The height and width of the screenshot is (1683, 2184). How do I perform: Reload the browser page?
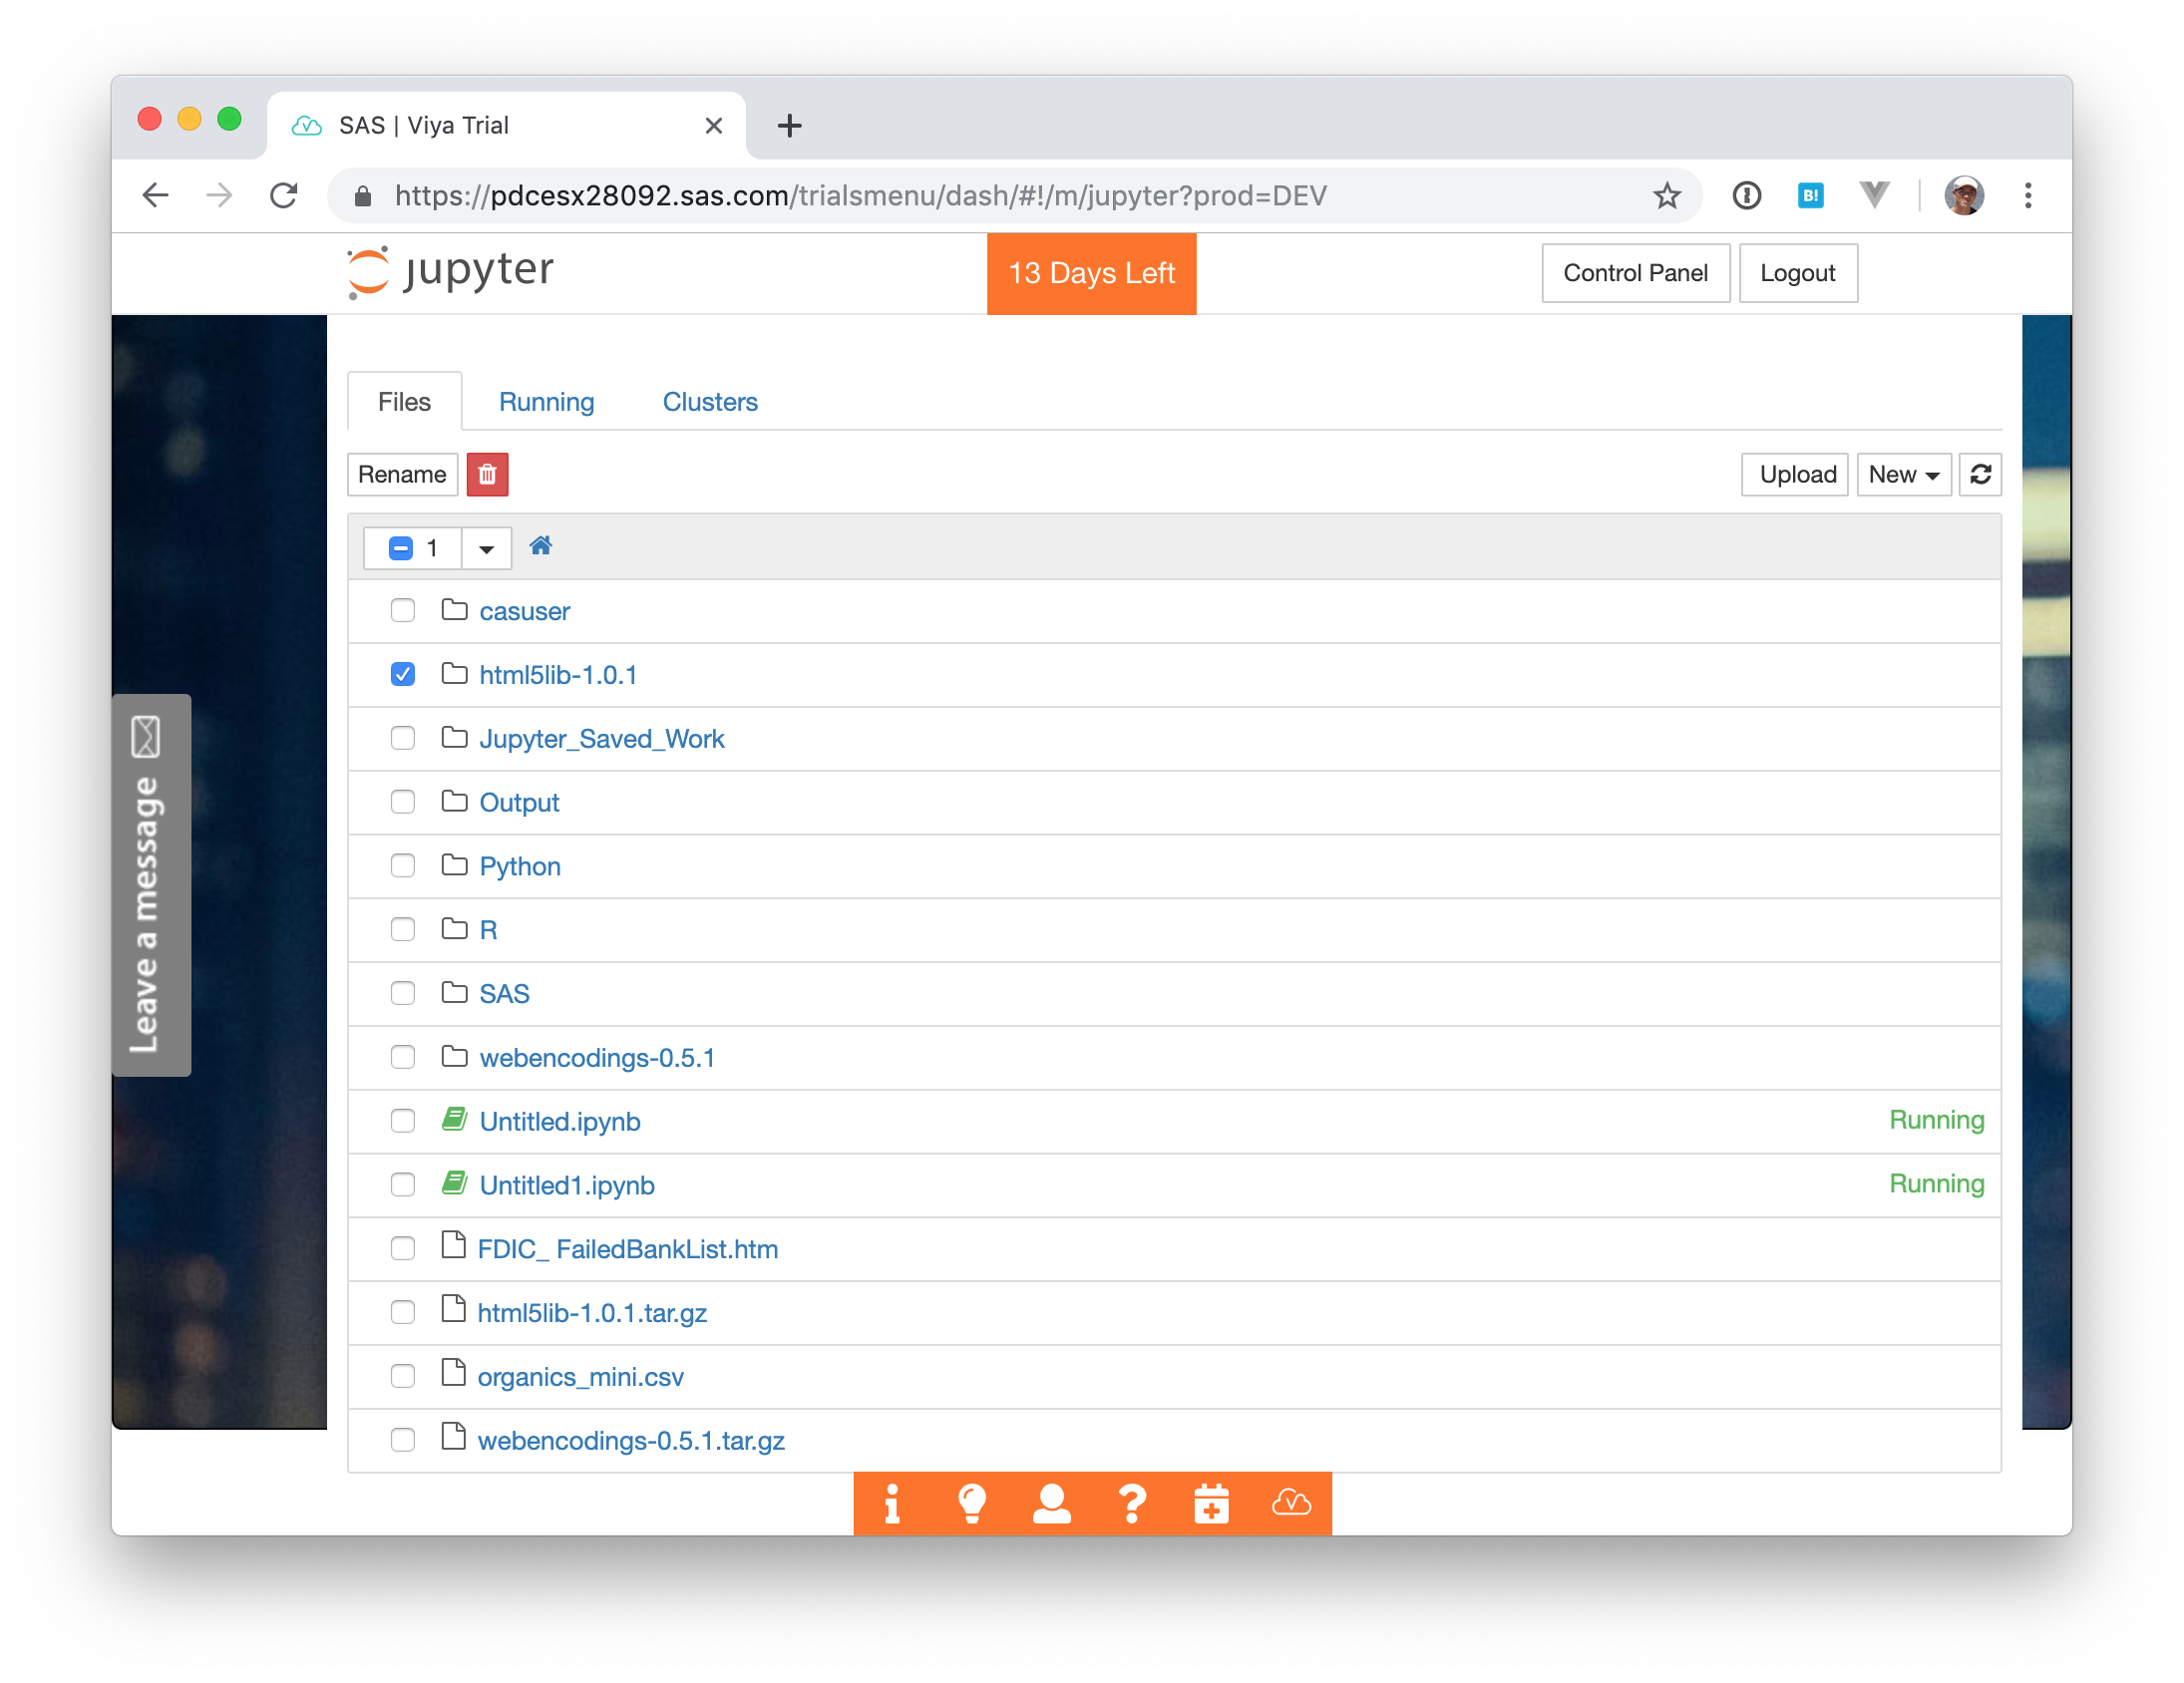[284, 195]
